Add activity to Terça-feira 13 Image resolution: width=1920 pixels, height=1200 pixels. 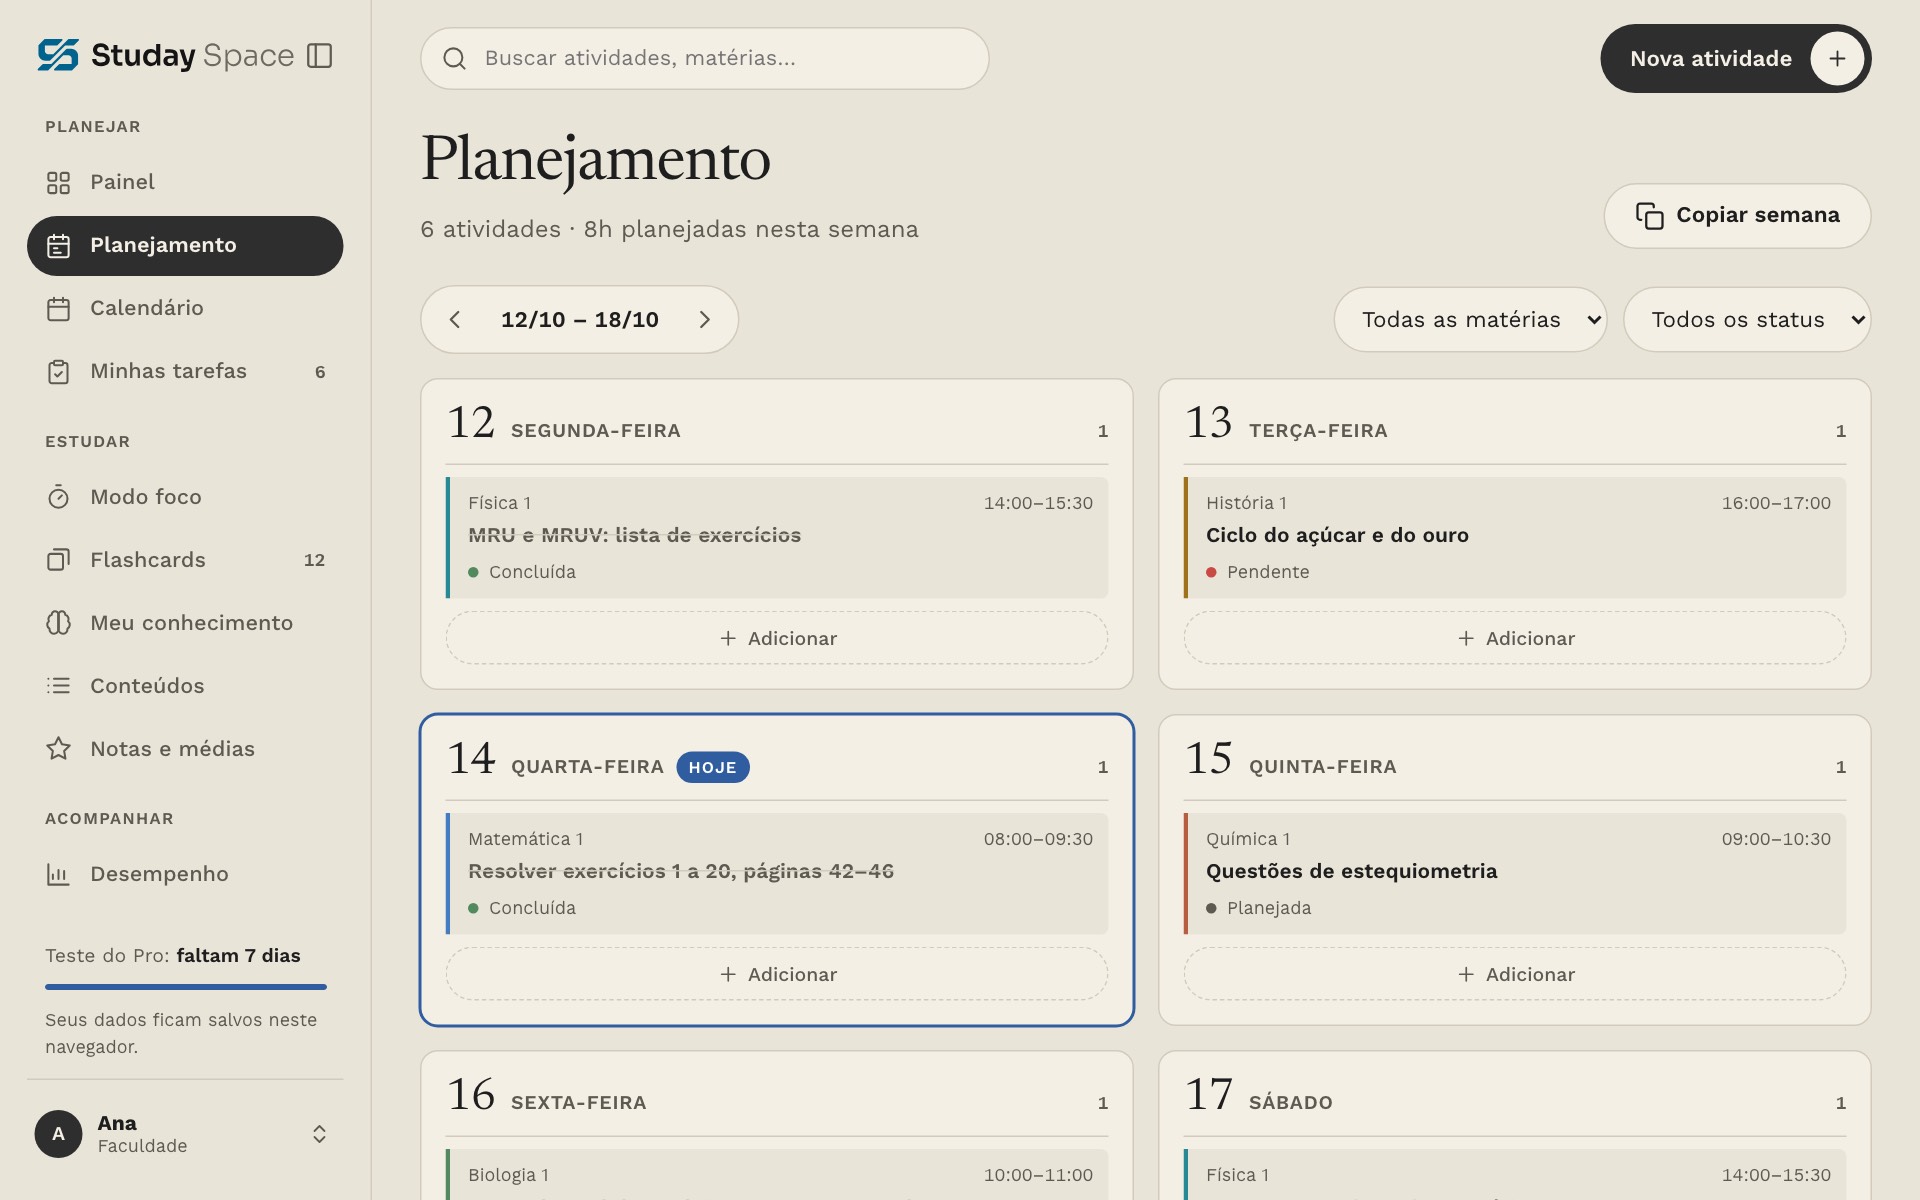[1515, 638]
